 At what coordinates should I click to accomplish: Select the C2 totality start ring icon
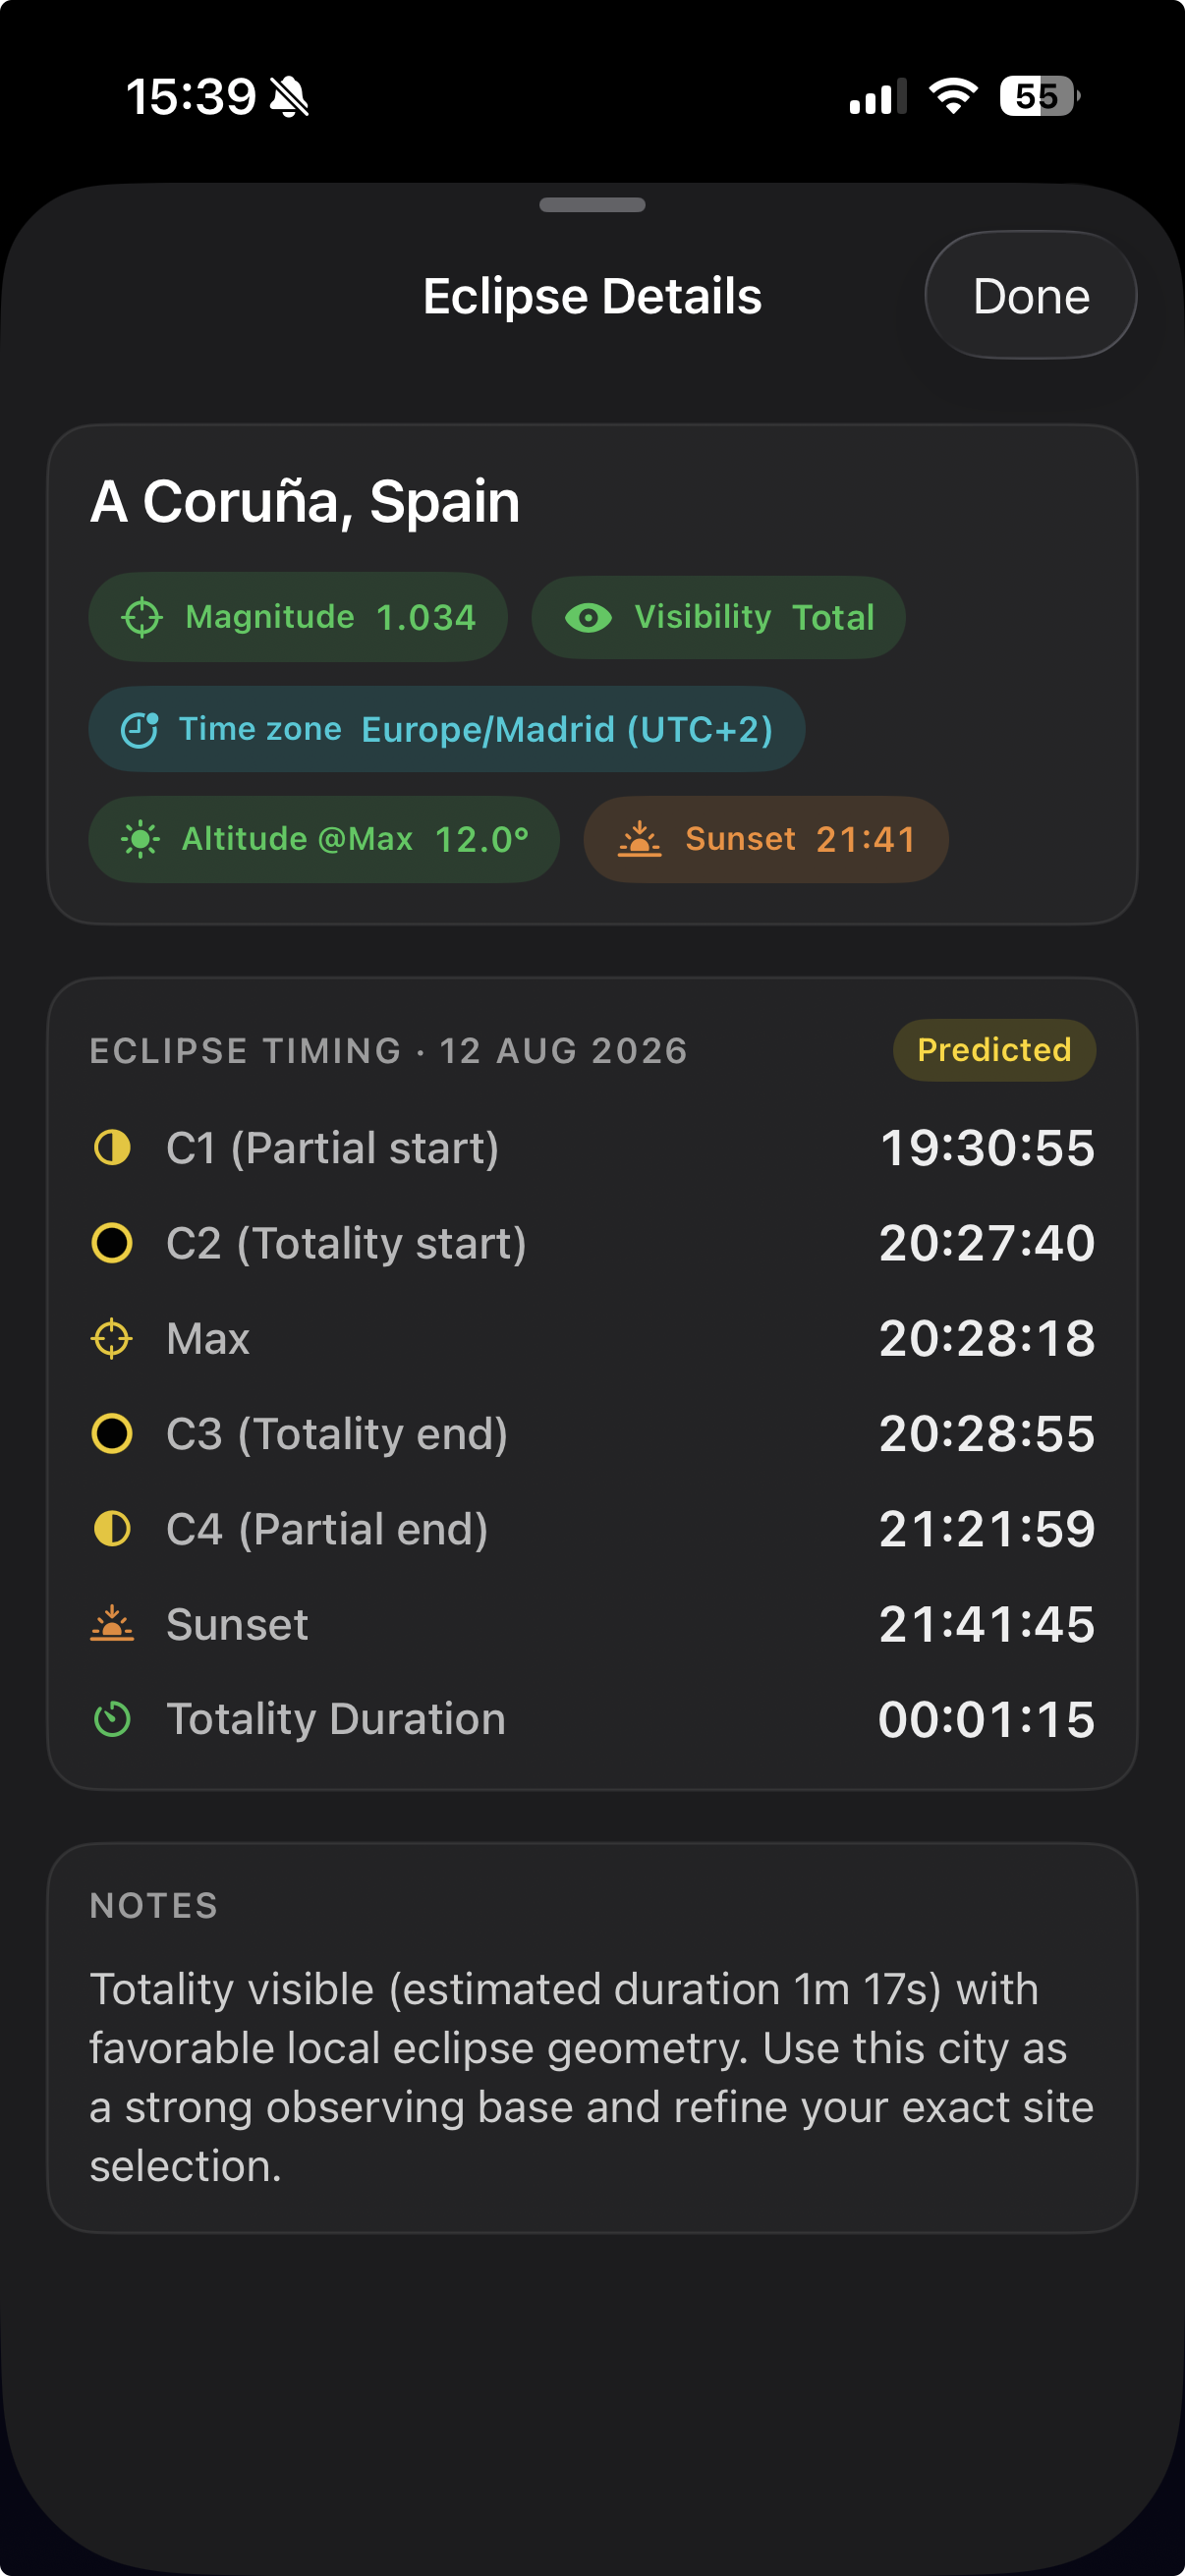[112, 1243]
